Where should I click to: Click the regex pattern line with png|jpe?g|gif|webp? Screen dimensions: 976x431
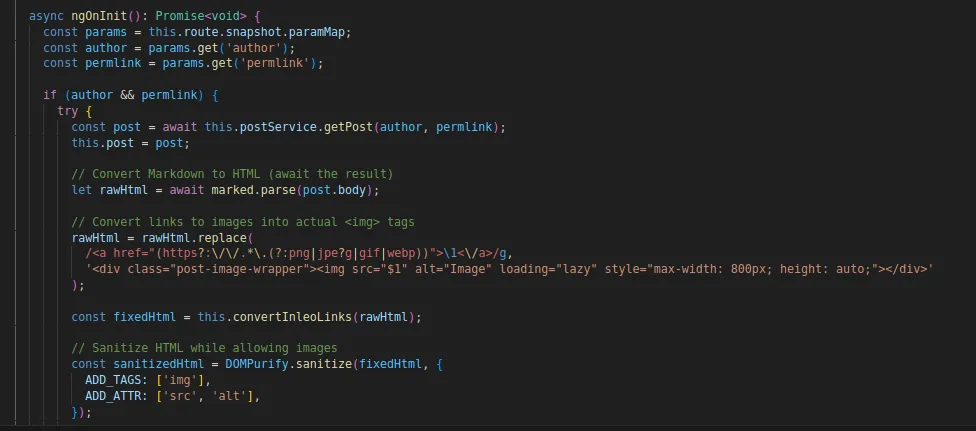[x=299, y=253]
